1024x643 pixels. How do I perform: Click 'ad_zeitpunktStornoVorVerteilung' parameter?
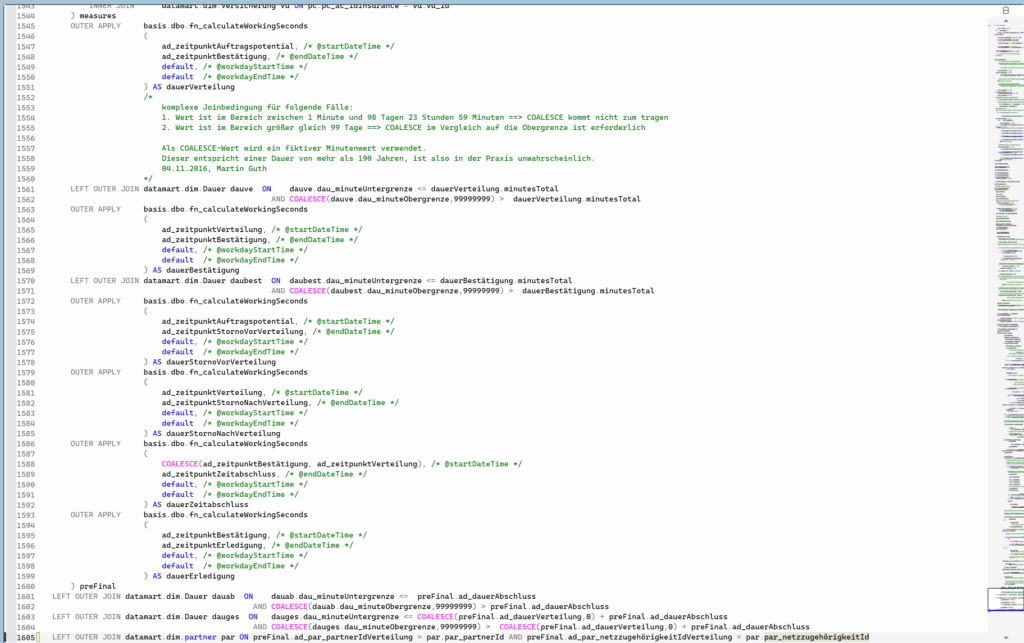(x=232, y=332)
